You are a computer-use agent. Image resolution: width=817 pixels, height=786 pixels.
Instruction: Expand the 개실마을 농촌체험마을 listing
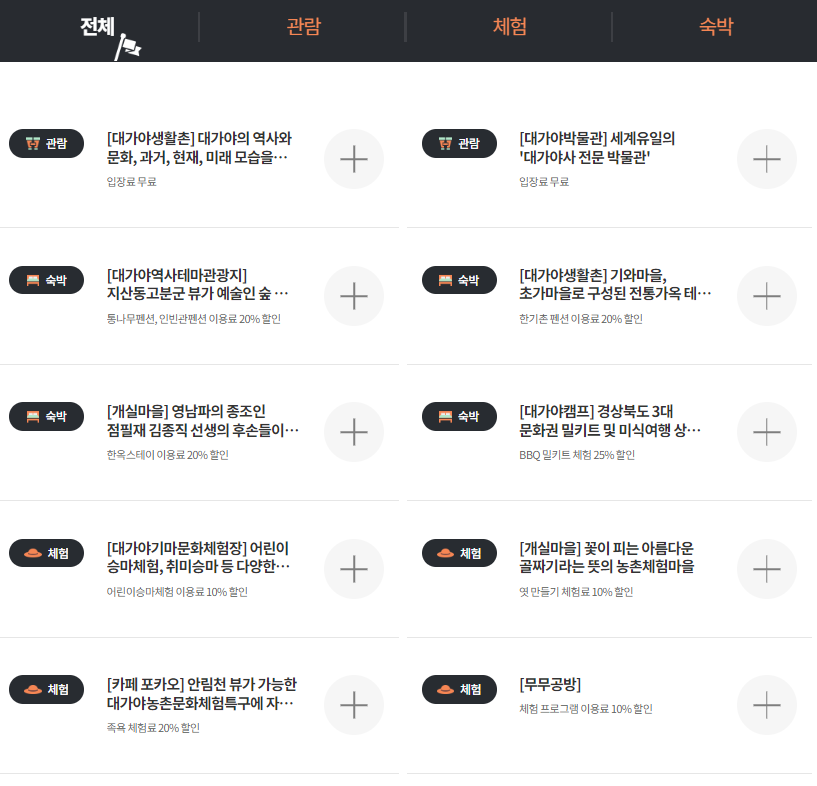766,568
